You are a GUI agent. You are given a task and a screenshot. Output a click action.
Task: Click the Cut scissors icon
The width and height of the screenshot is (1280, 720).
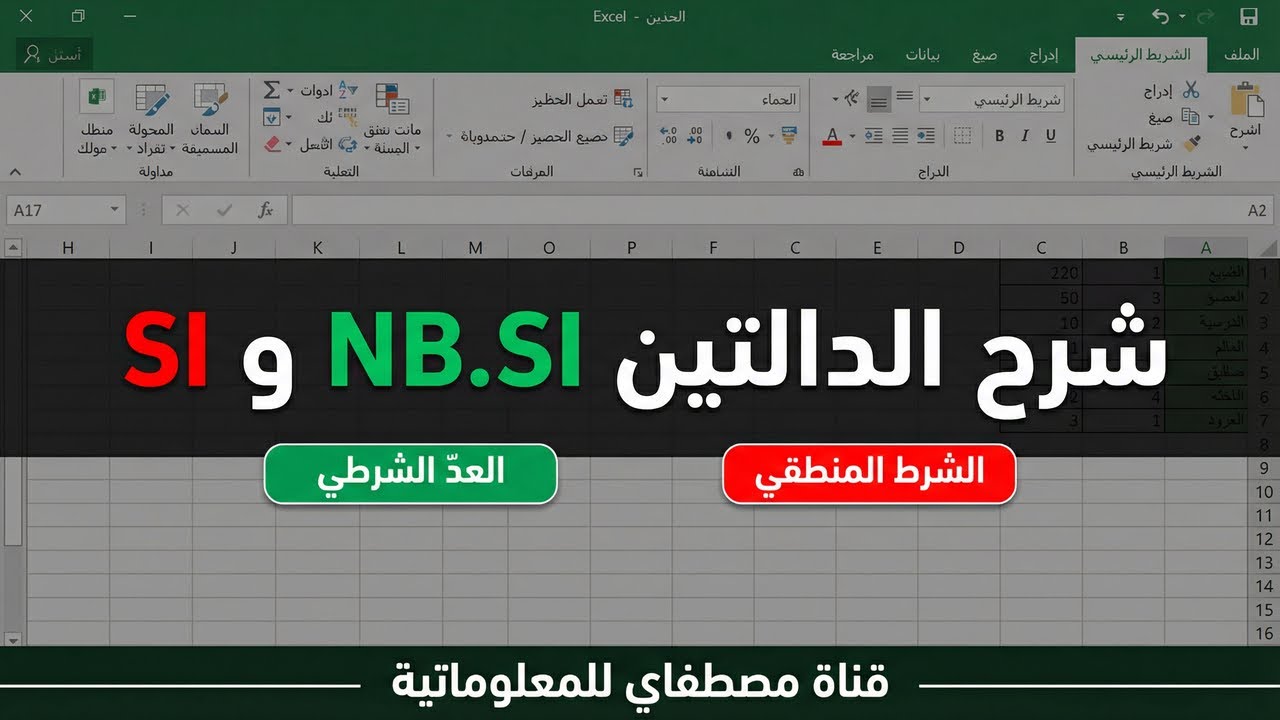click(x=1190, y=90)
